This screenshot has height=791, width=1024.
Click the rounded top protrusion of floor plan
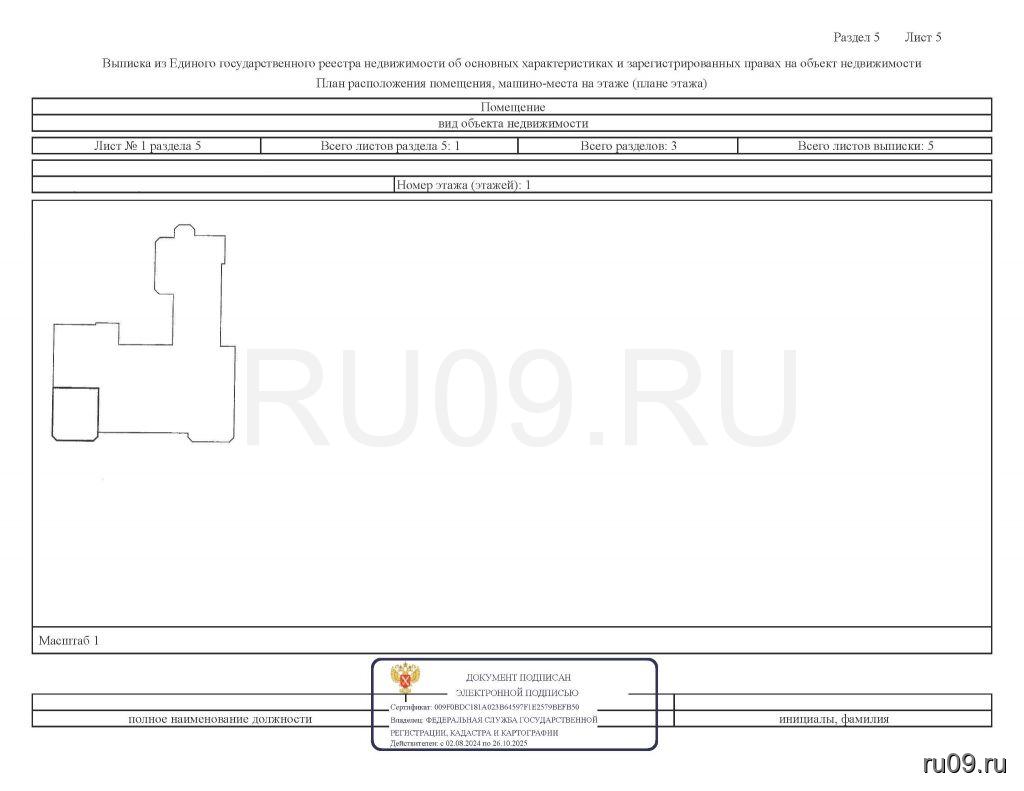click(185, 232)
